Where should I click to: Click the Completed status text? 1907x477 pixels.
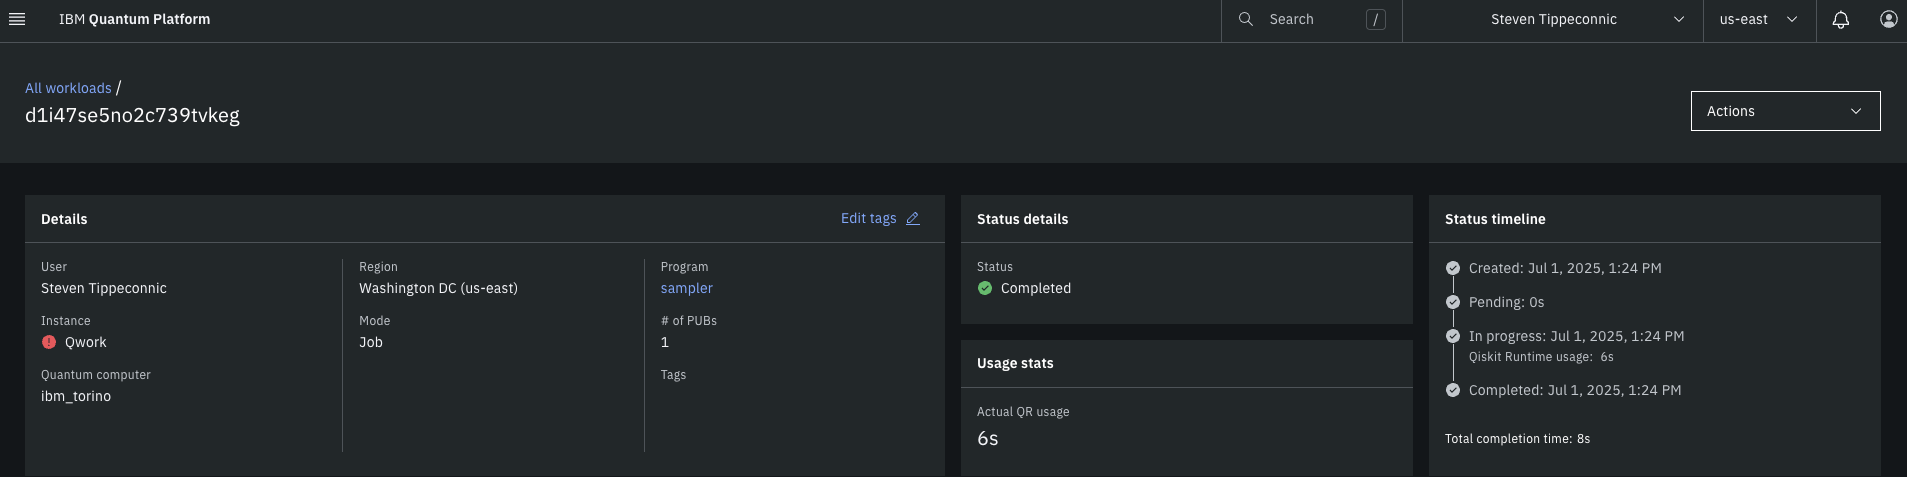pyautogui.click(x=1036, y=288)
